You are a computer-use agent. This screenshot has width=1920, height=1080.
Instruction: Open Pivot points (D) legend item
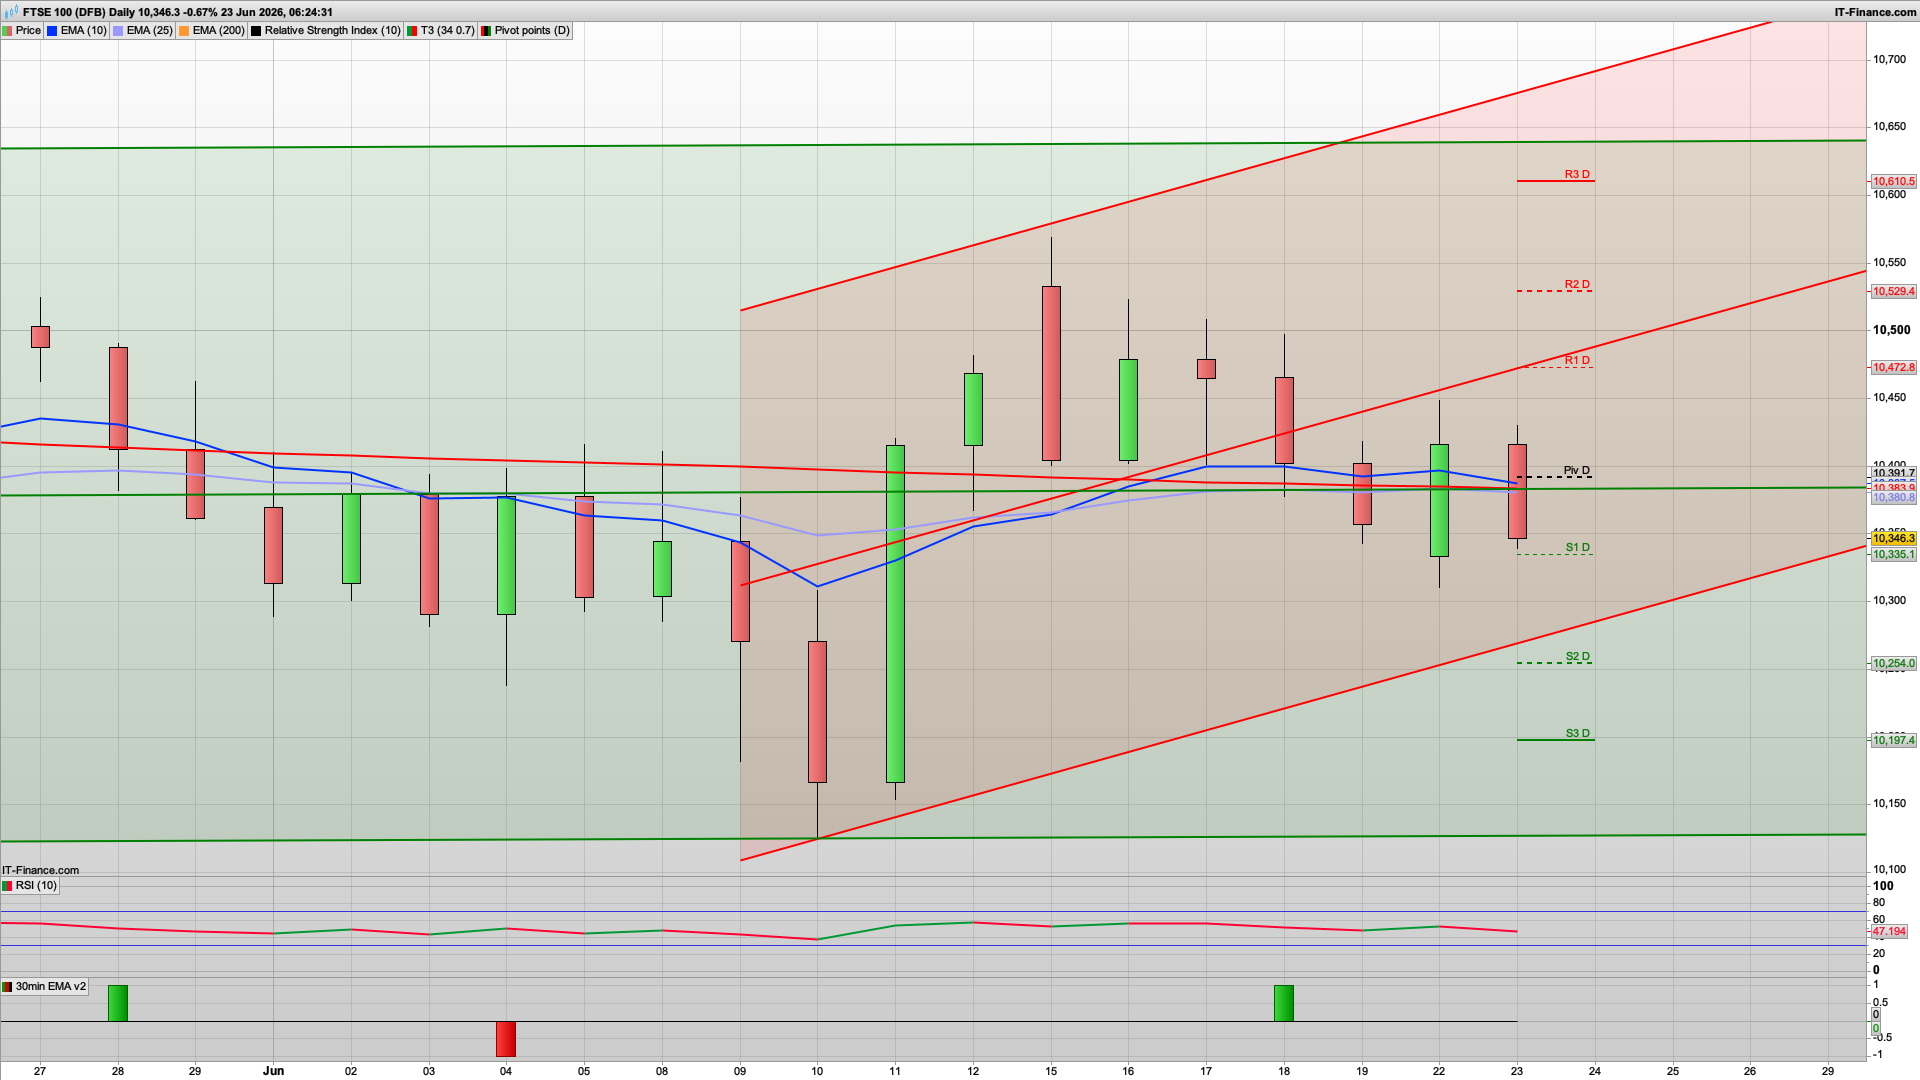tap(526, 31)
